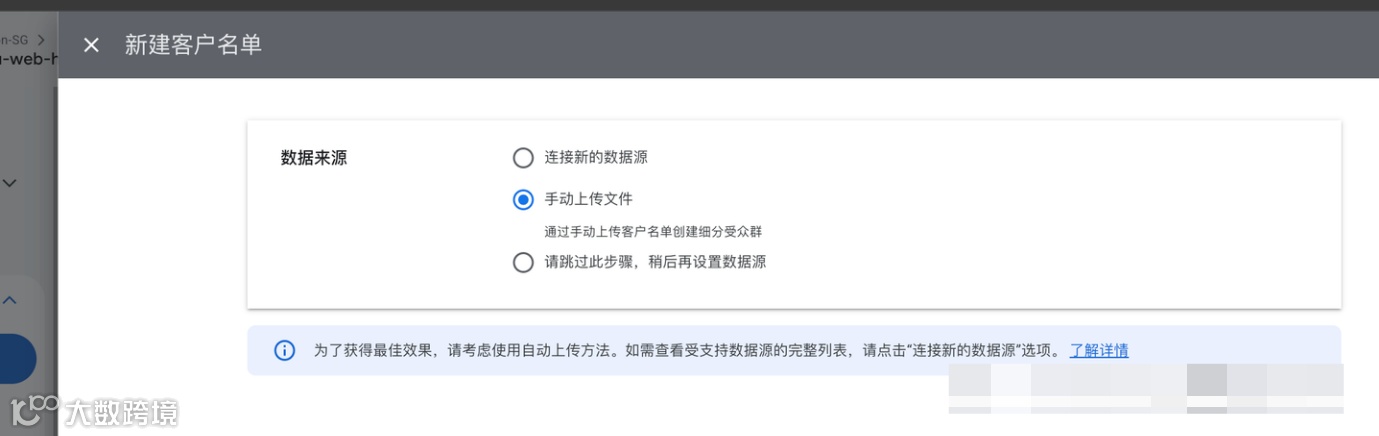
Task: Close the 新建客户名单 dialog with the X
Action: tap(91, 45)
